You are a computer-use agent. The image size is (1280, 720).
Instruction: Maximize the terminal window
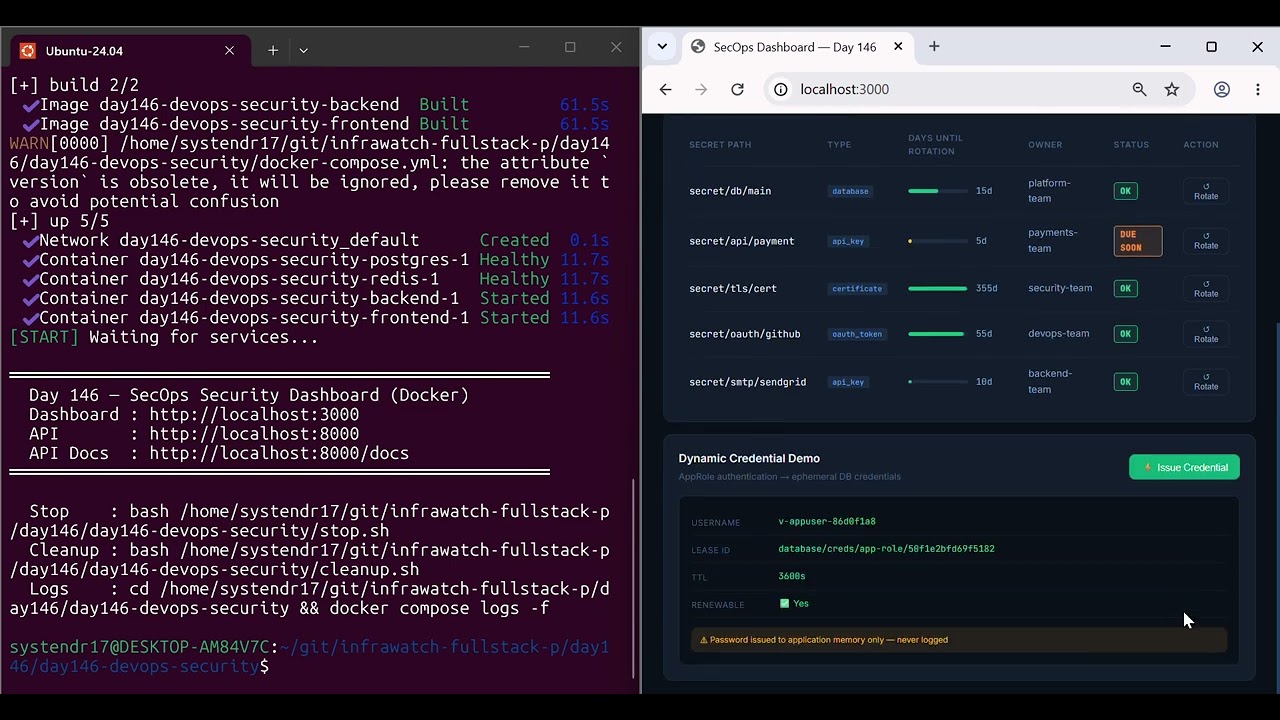point(570,47)
